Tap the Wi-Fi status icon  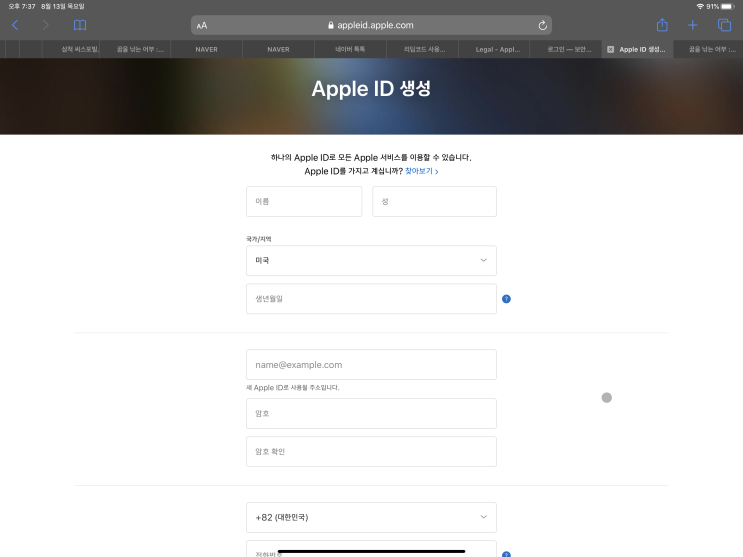[700, 6]
